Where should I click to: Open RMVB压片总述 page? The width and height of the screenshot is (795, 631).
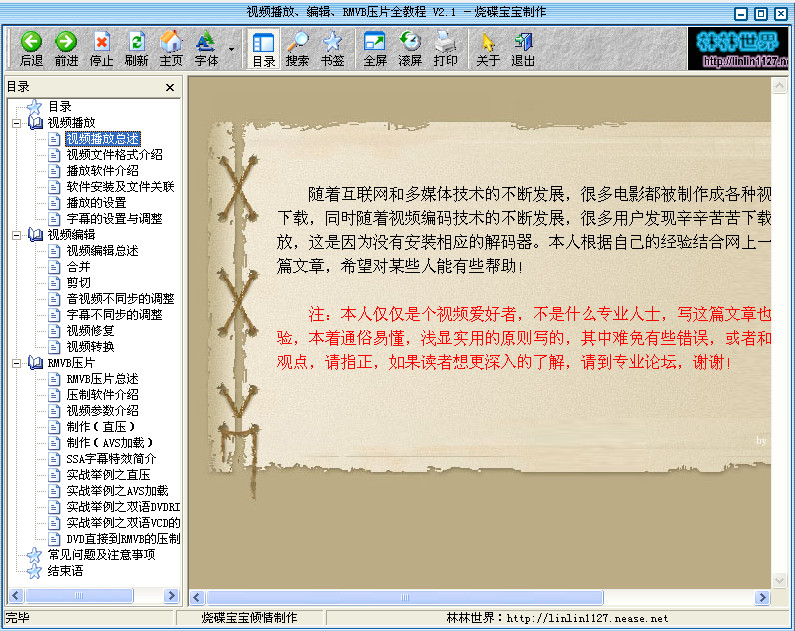(x=102, y=379)
